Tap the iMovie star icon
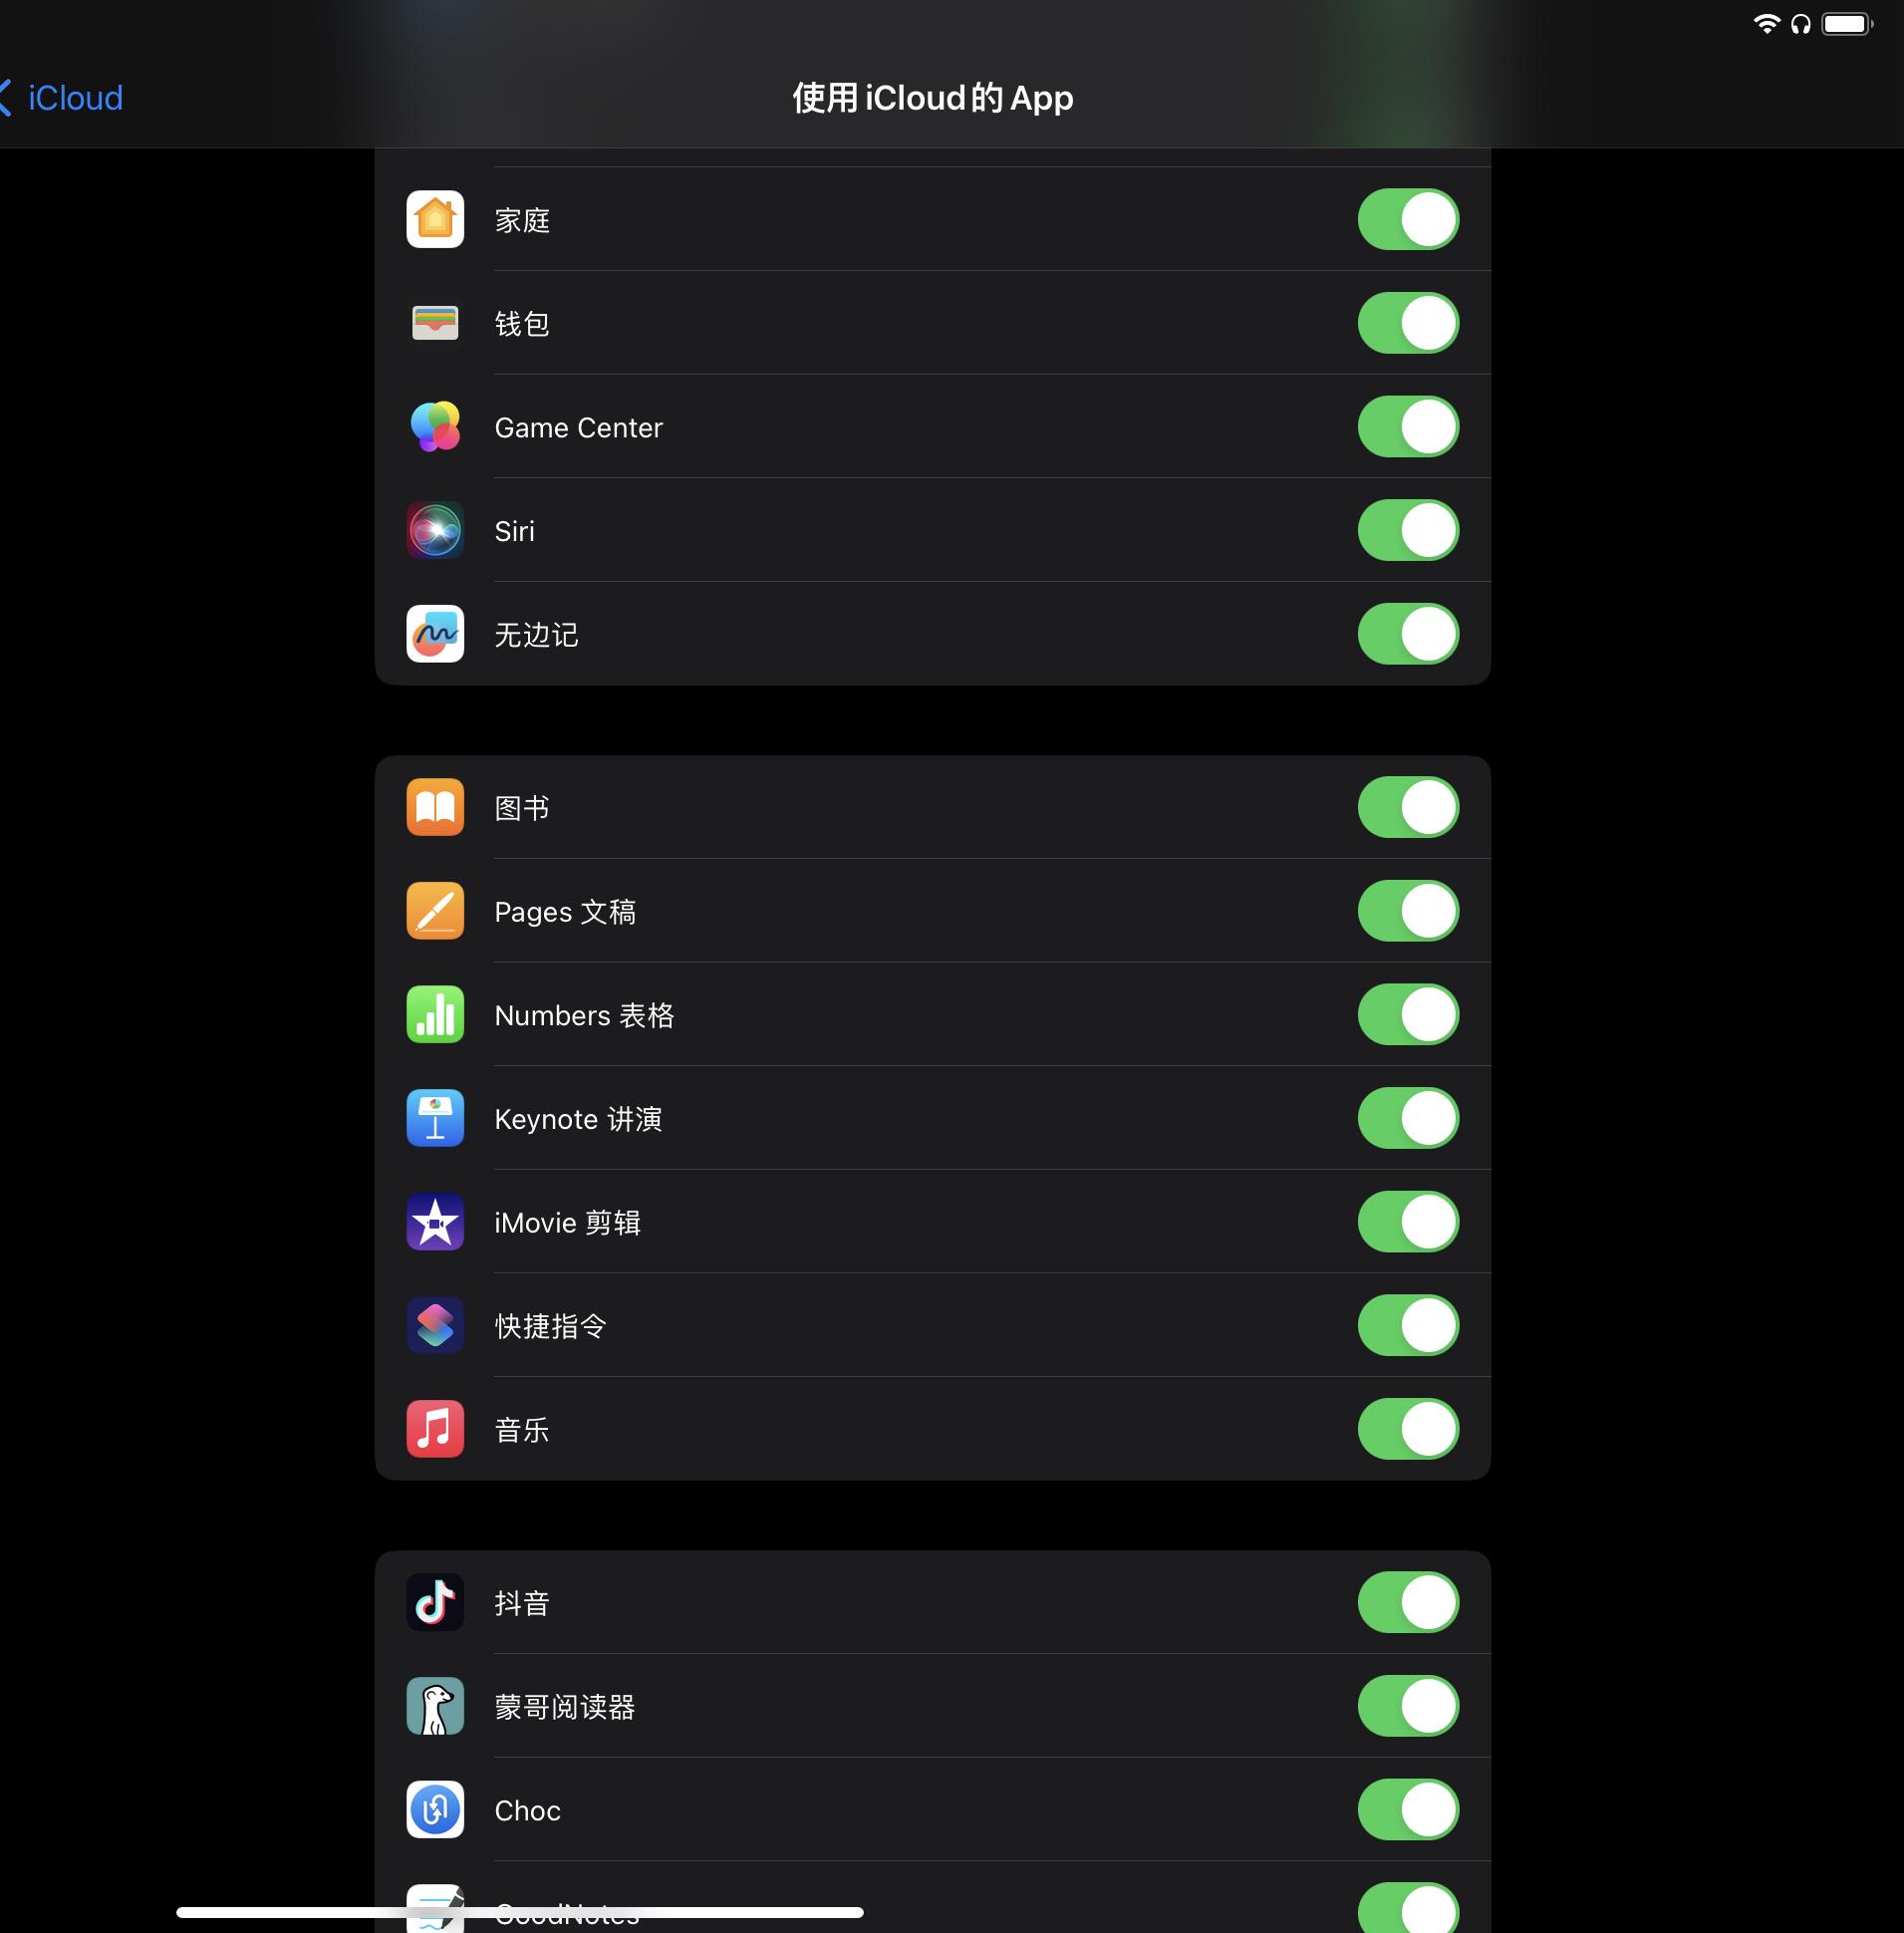 [435, 1222]
